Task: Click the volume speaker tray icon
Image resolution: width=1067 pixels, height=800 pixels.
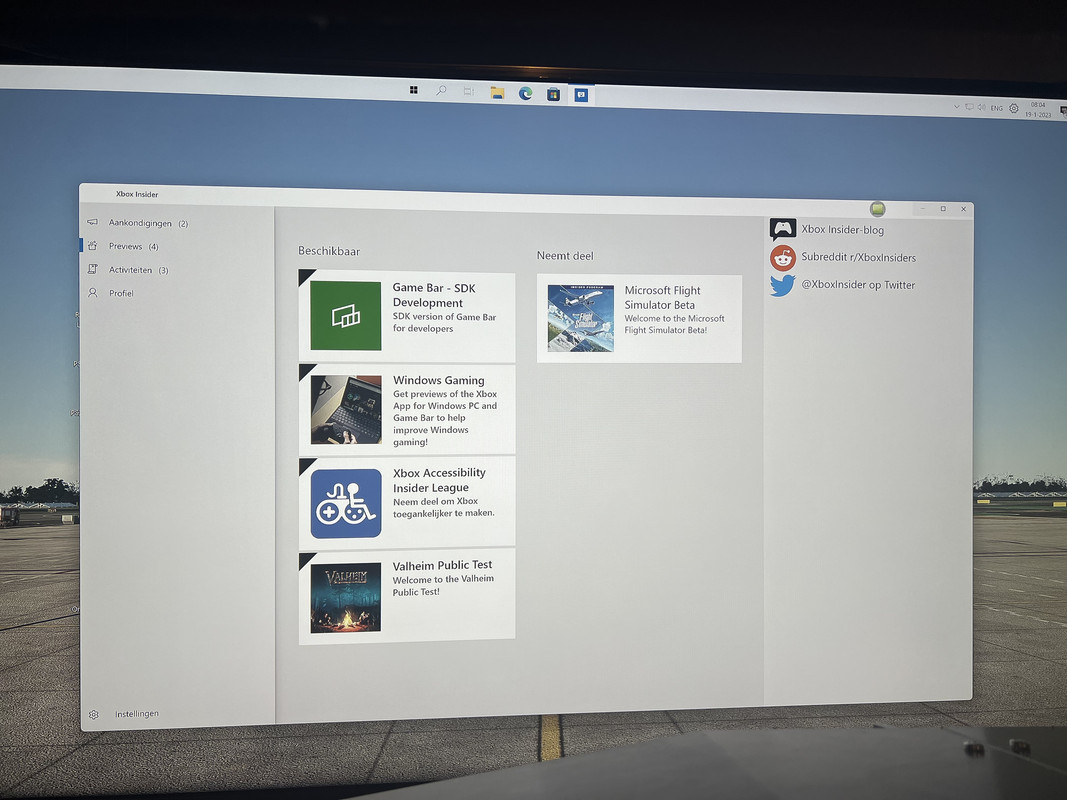Action: [982, 107]
